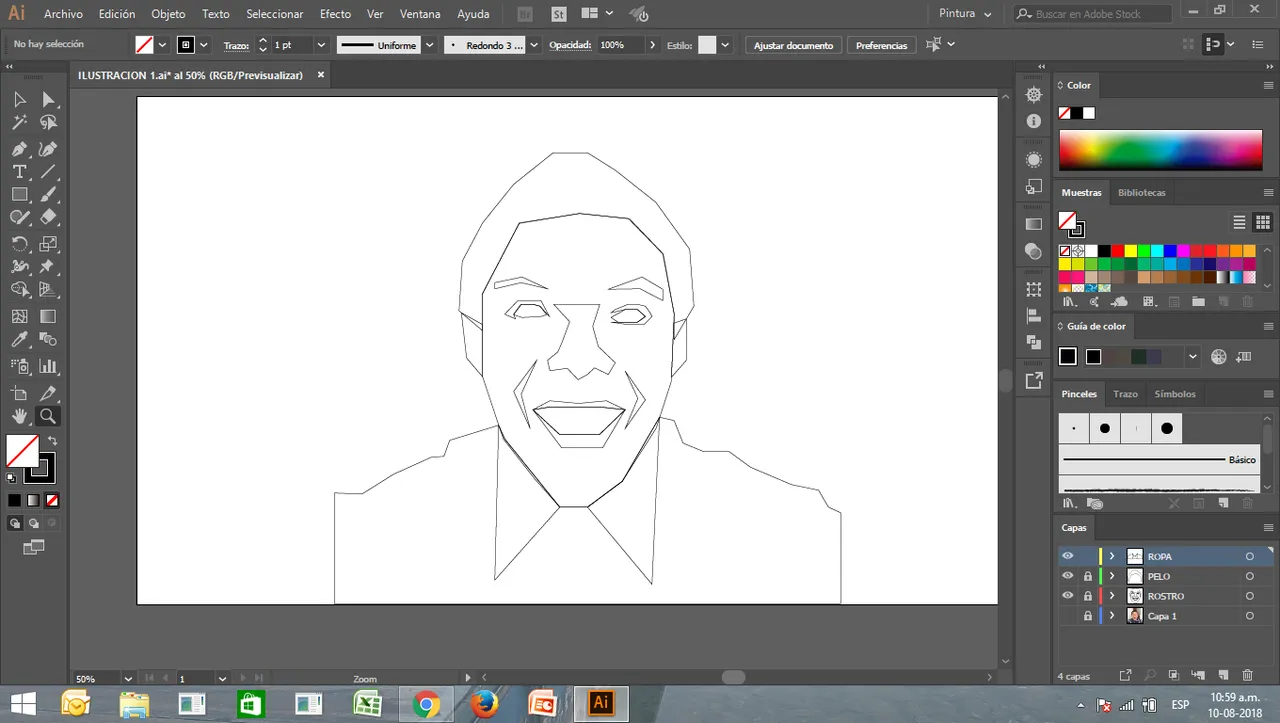Open the Pintura workspace dropdown
Viewport: 1280px width, 723px height.
[966, 14]
